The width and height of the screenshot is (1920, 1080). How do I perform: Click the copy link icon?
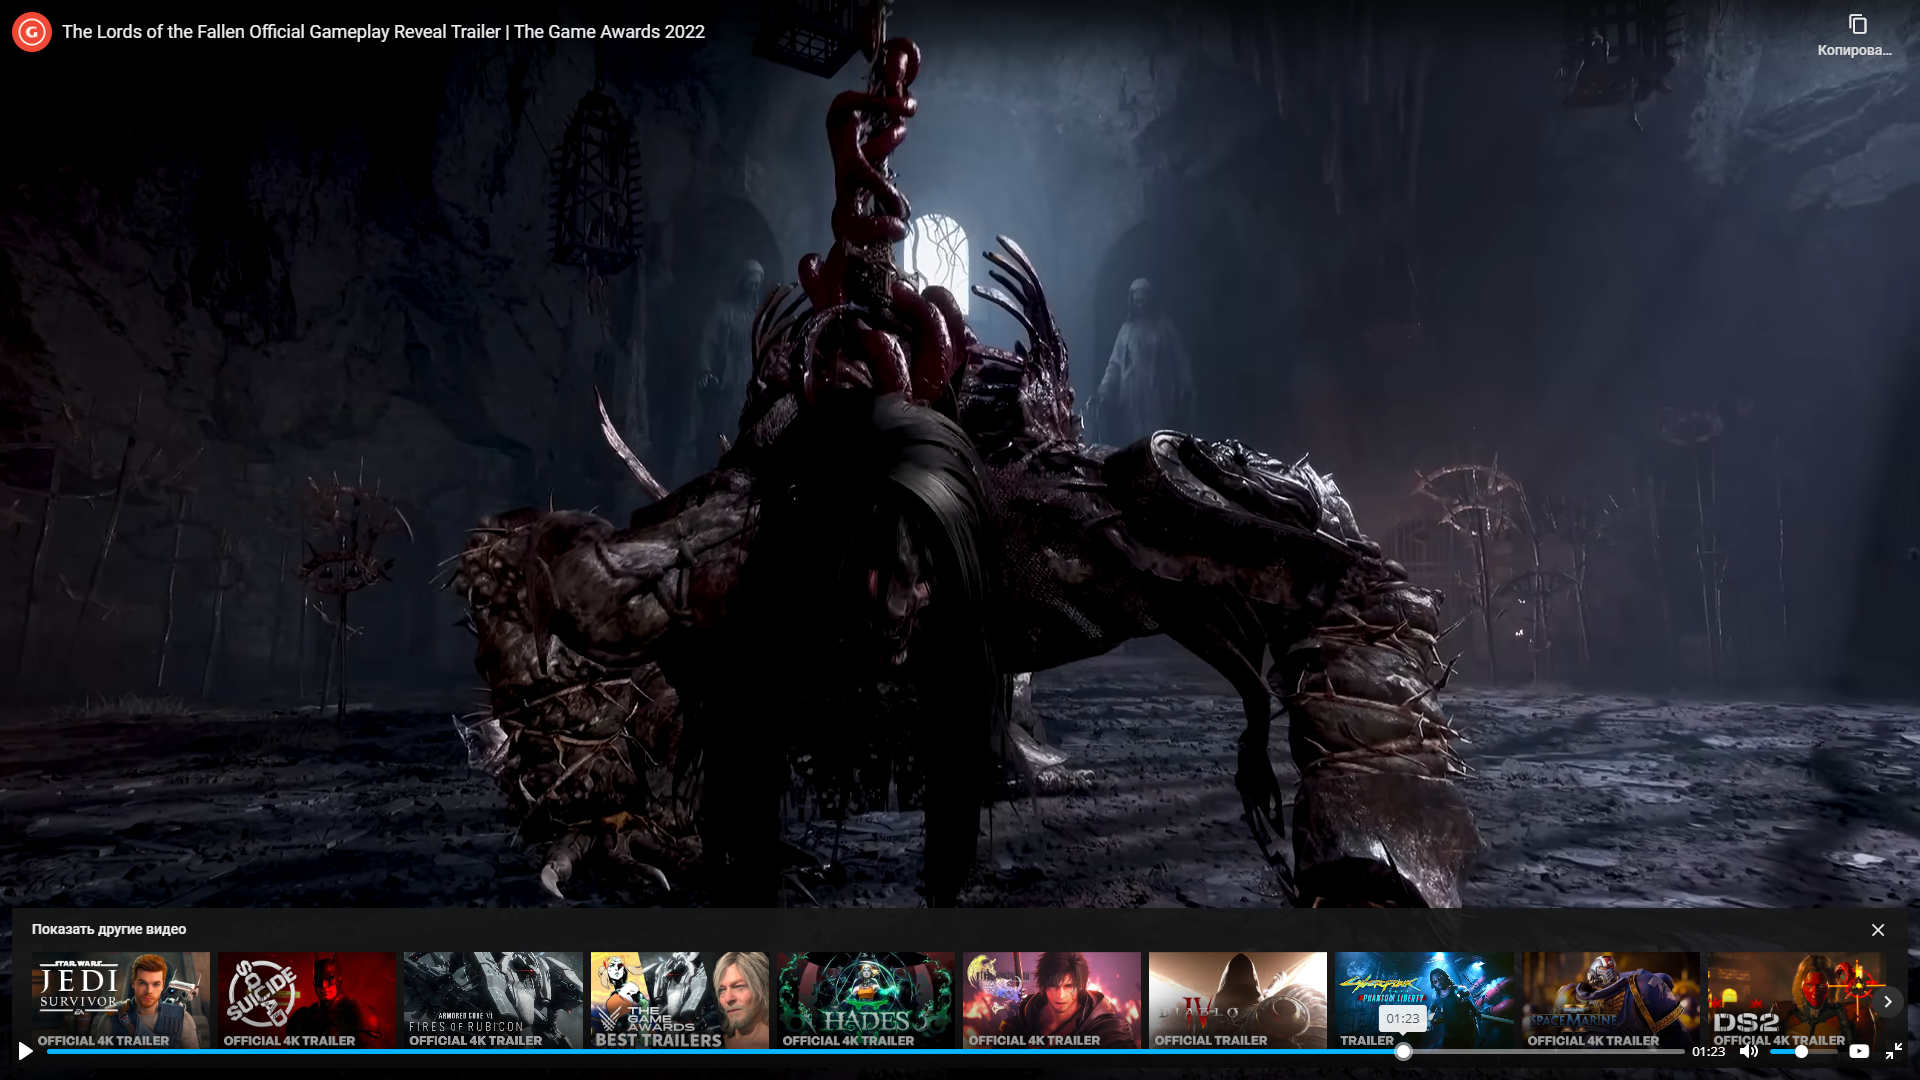1857,25
